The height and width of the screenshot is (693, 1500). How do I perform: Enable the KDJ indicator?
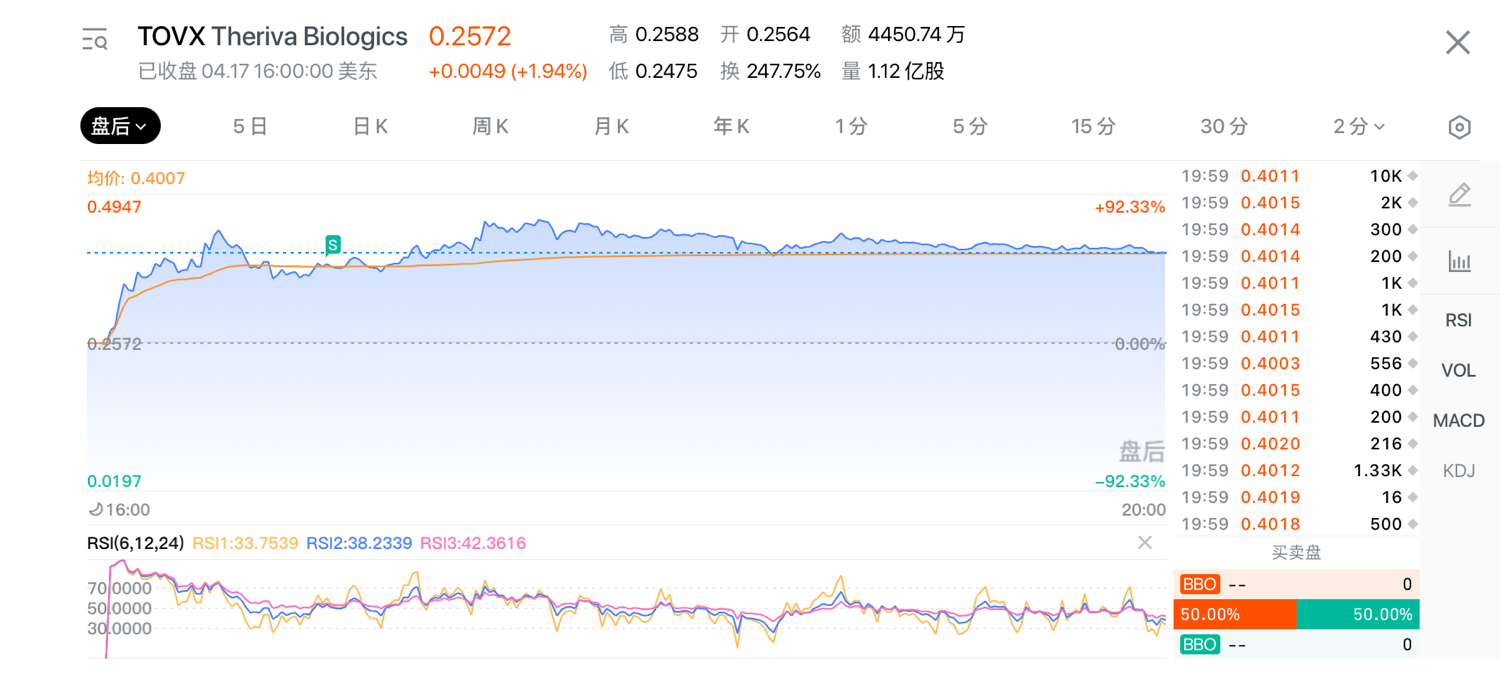tap(1458, 470)
